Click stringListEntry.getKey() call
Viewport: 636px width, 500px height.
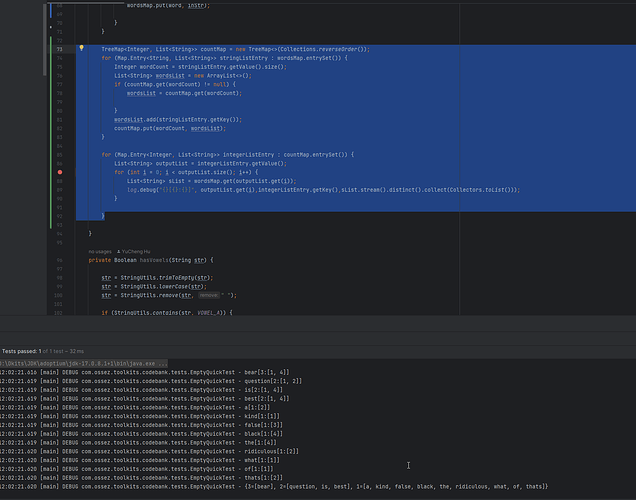197,120
